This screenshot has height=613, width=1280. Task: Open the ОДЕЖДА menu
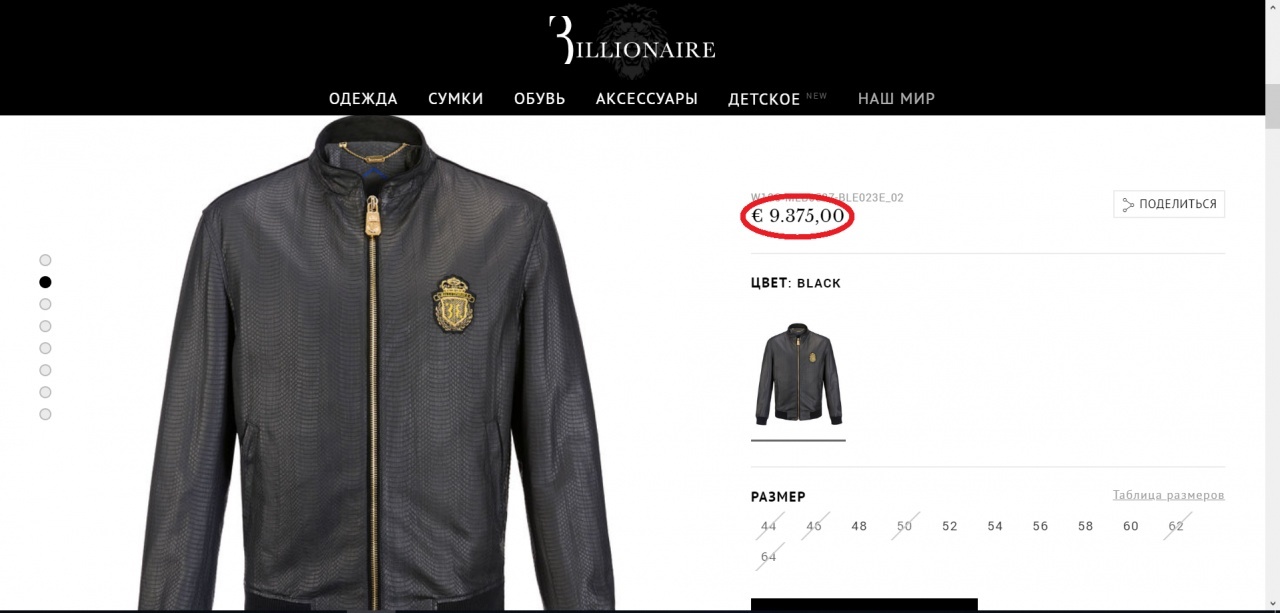tap(363, 99)
